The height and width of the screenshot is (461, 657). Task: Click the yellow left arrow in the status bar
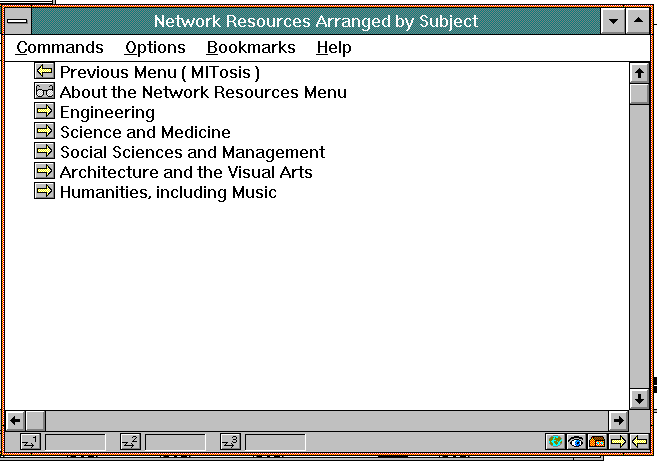[x=639, y=441]
